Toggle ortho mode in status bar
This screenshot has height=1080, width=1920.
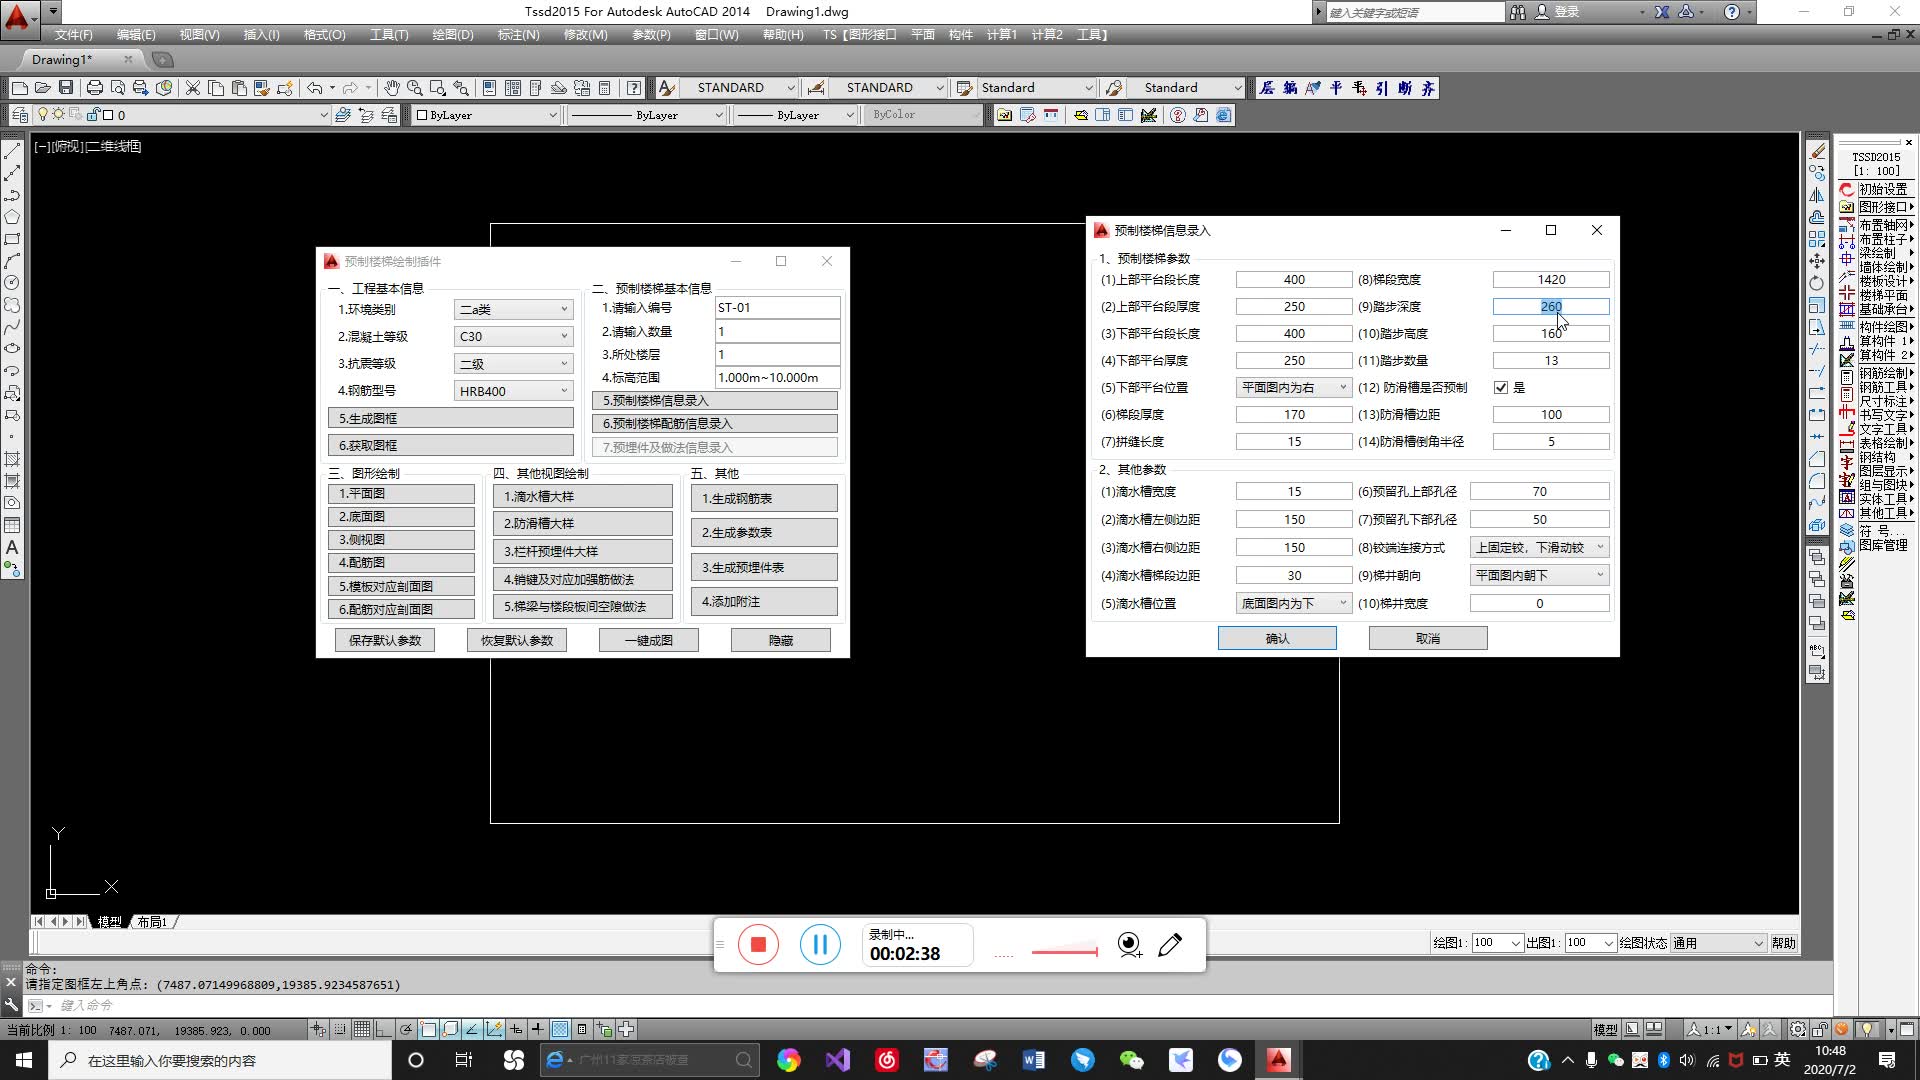[384, 1029]
